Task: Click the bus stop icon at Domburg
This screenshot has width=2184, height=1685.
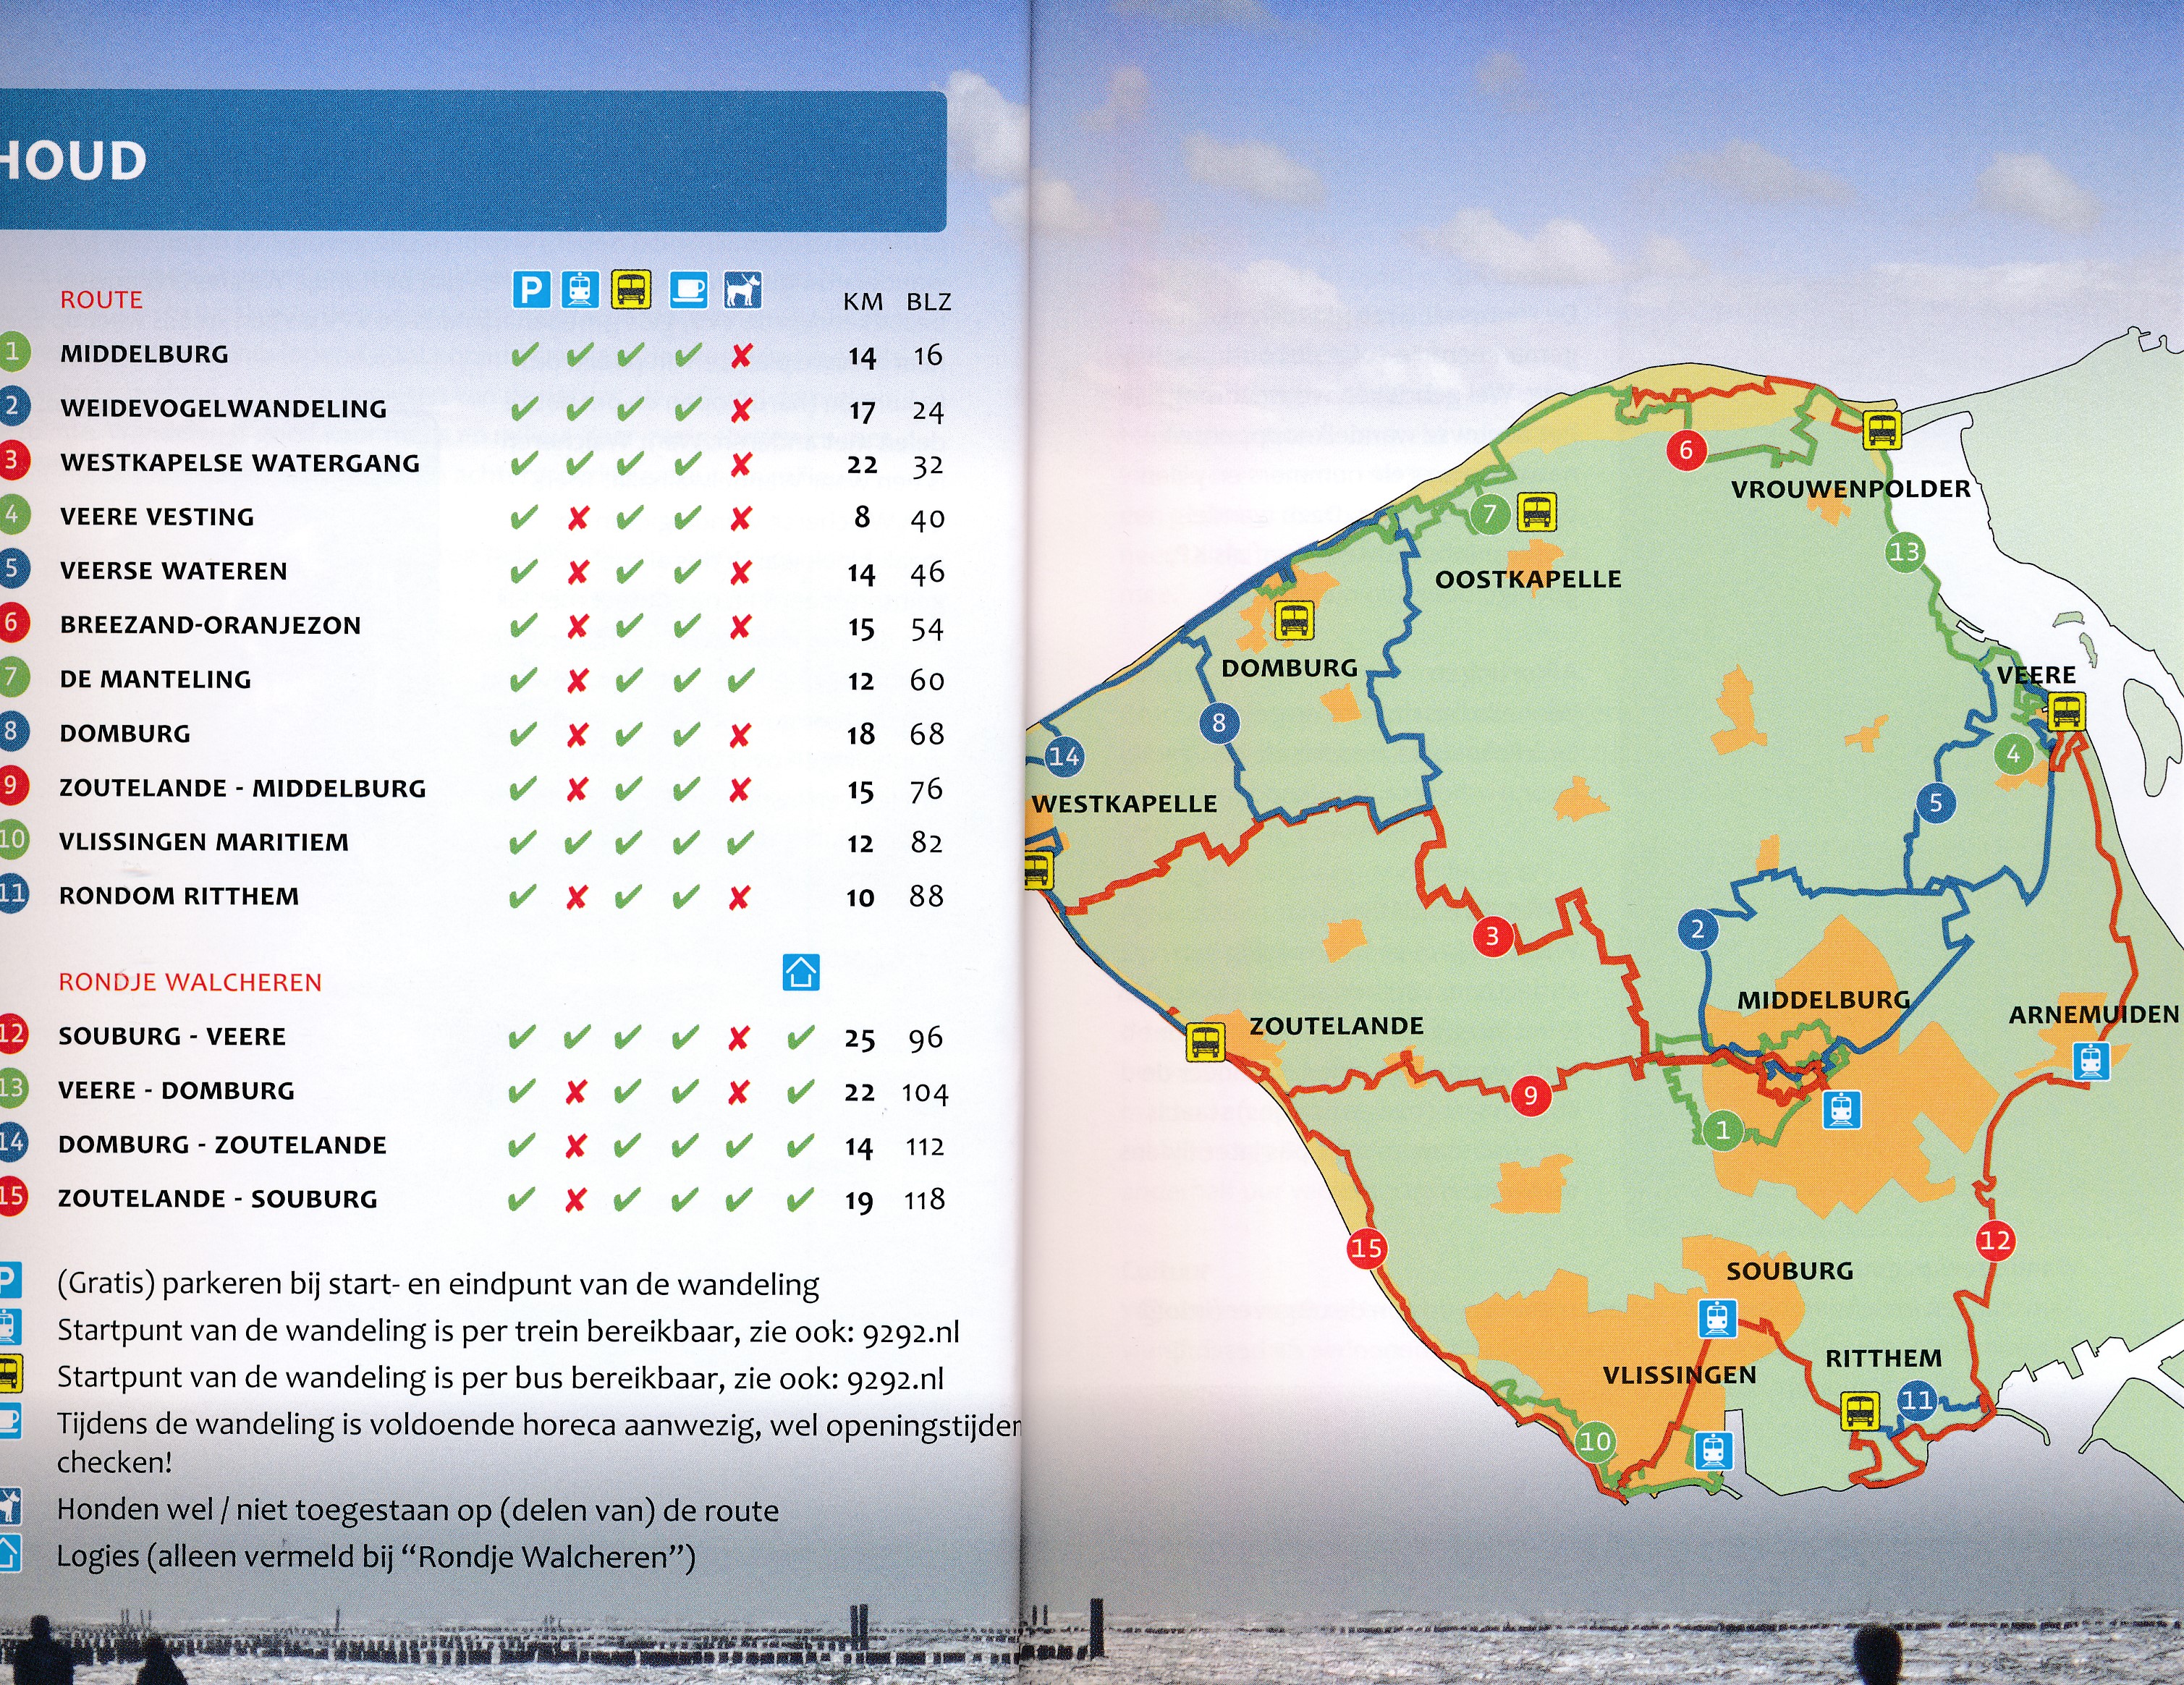Action: coord(1294,621)
